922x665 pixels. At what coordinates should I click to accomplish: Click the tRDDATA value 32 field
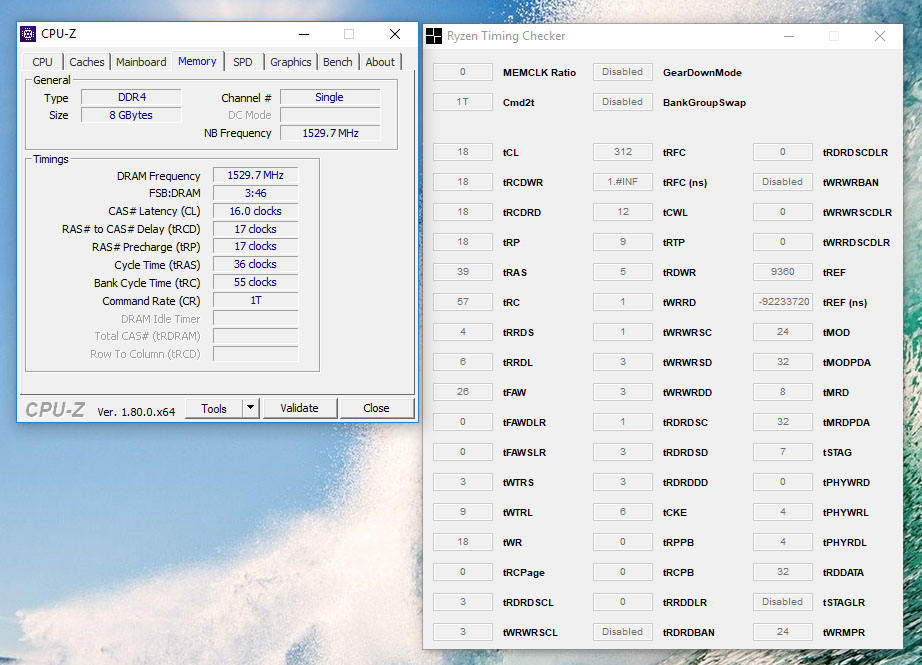click(783, 572)
